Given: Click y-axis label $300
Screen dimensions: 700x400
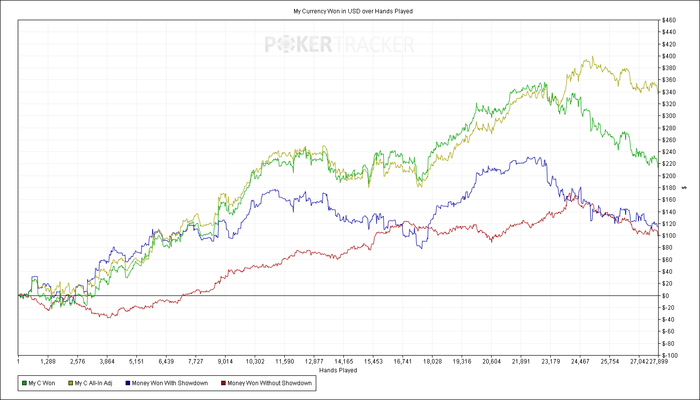Looking at the screenshot, I should pos(668,116).
